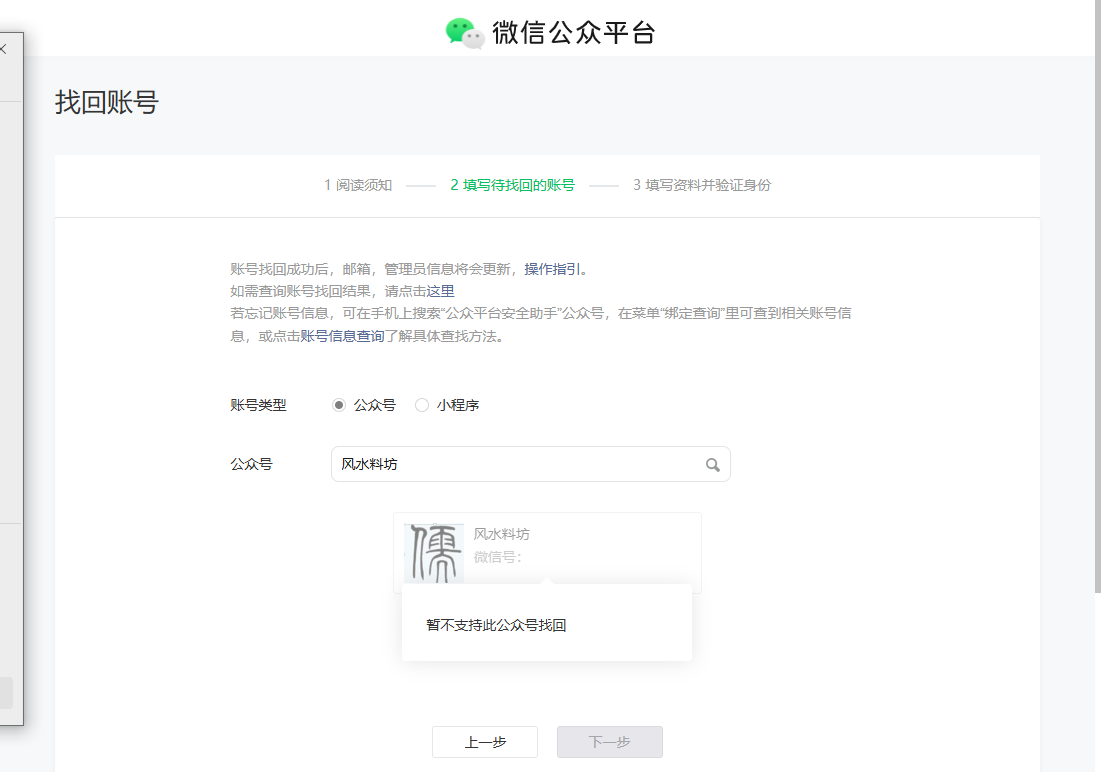Click the 账号类型 label
This screenshot has height=772, width=1101.
(x=258, y=405)
